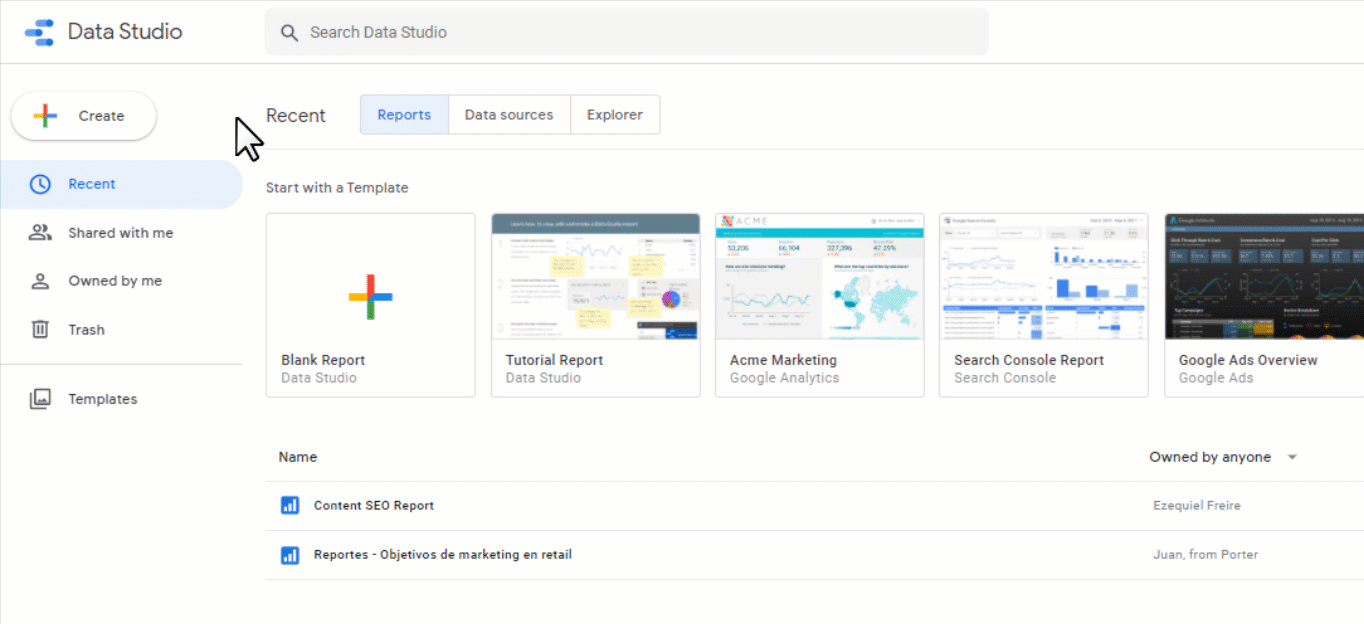Click the Recent clock icon in sidebar

coord(40,184)
